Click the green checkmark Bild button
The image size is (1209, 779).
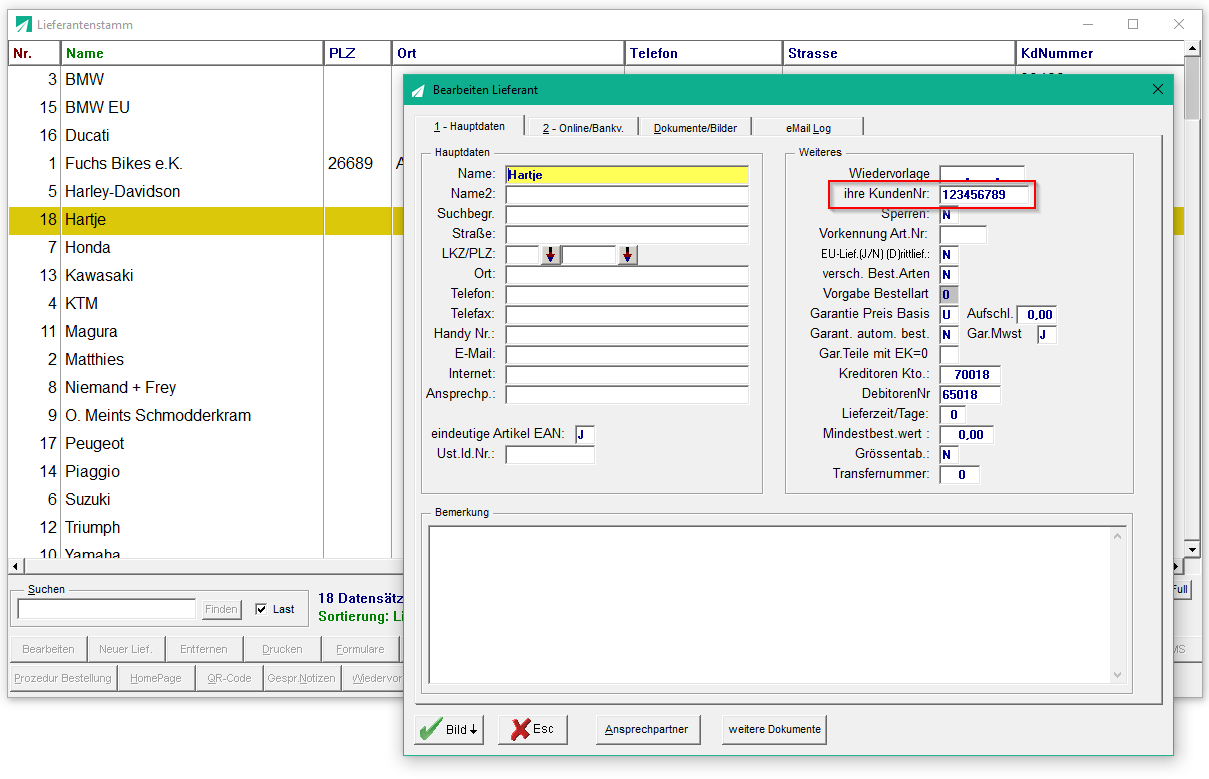449,729
